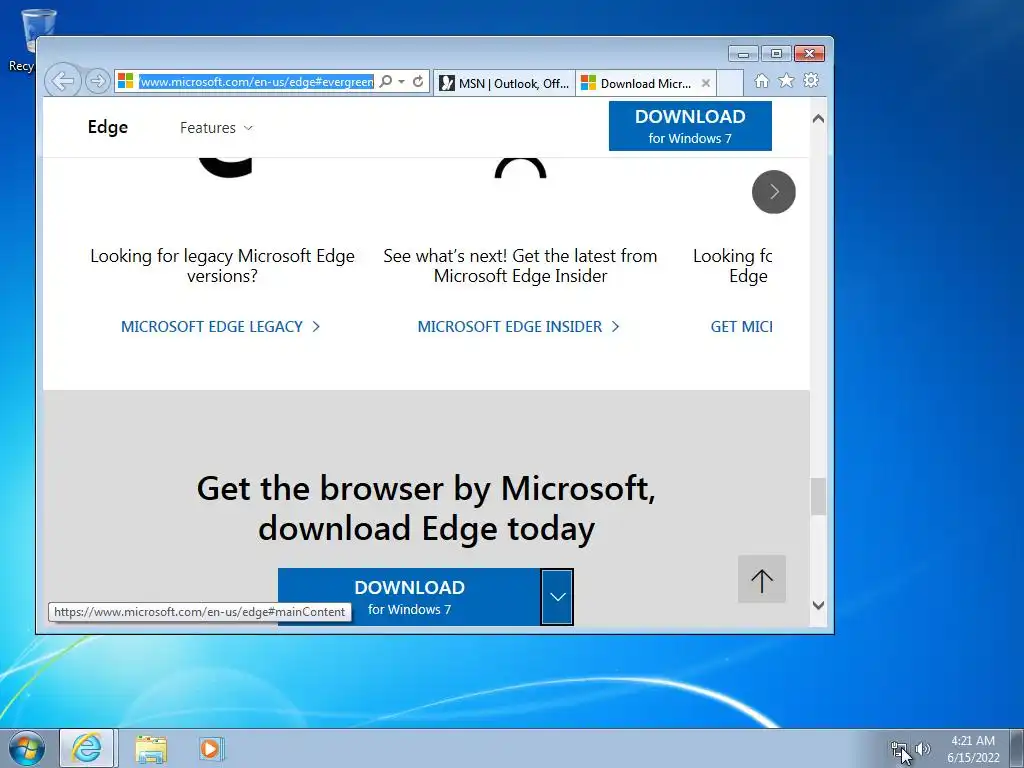This screenshot has width=1024, height=768.
Task: Click the Edge heading link
Action: click(108, 127)
